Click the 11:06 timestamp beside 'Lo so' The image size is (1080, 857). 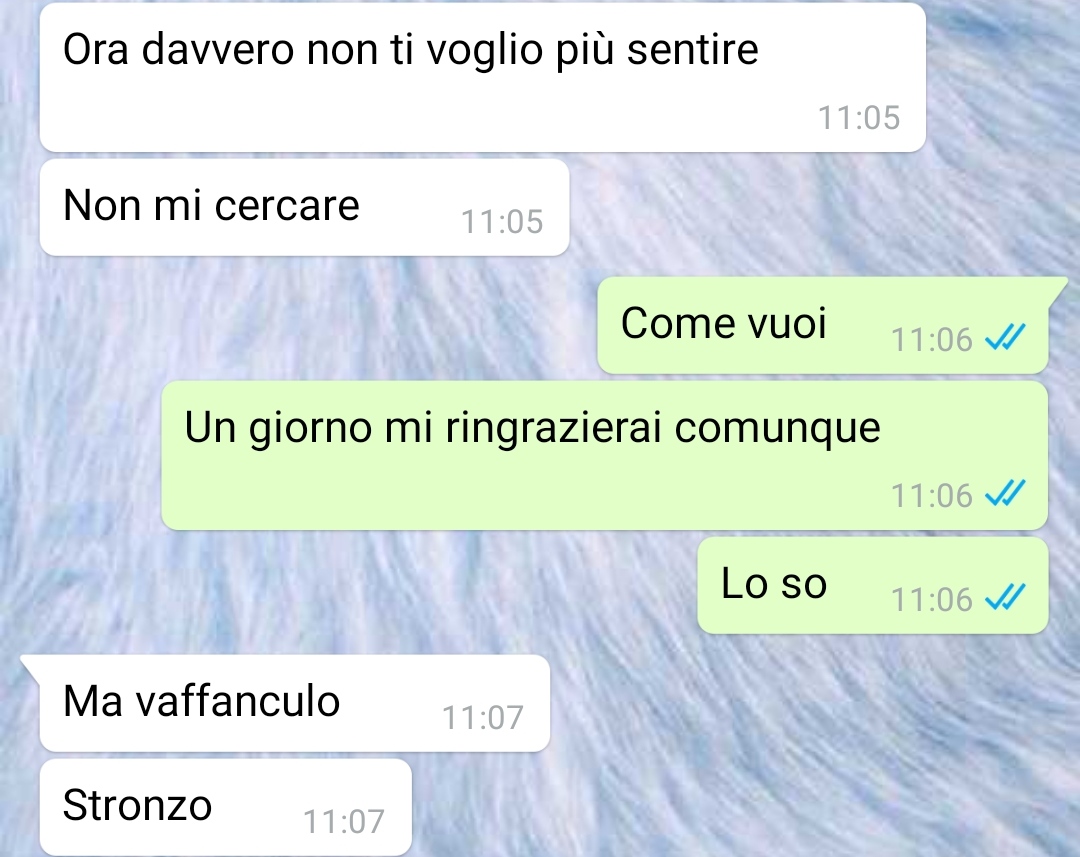pyautogui.click(x=931, y=599)
